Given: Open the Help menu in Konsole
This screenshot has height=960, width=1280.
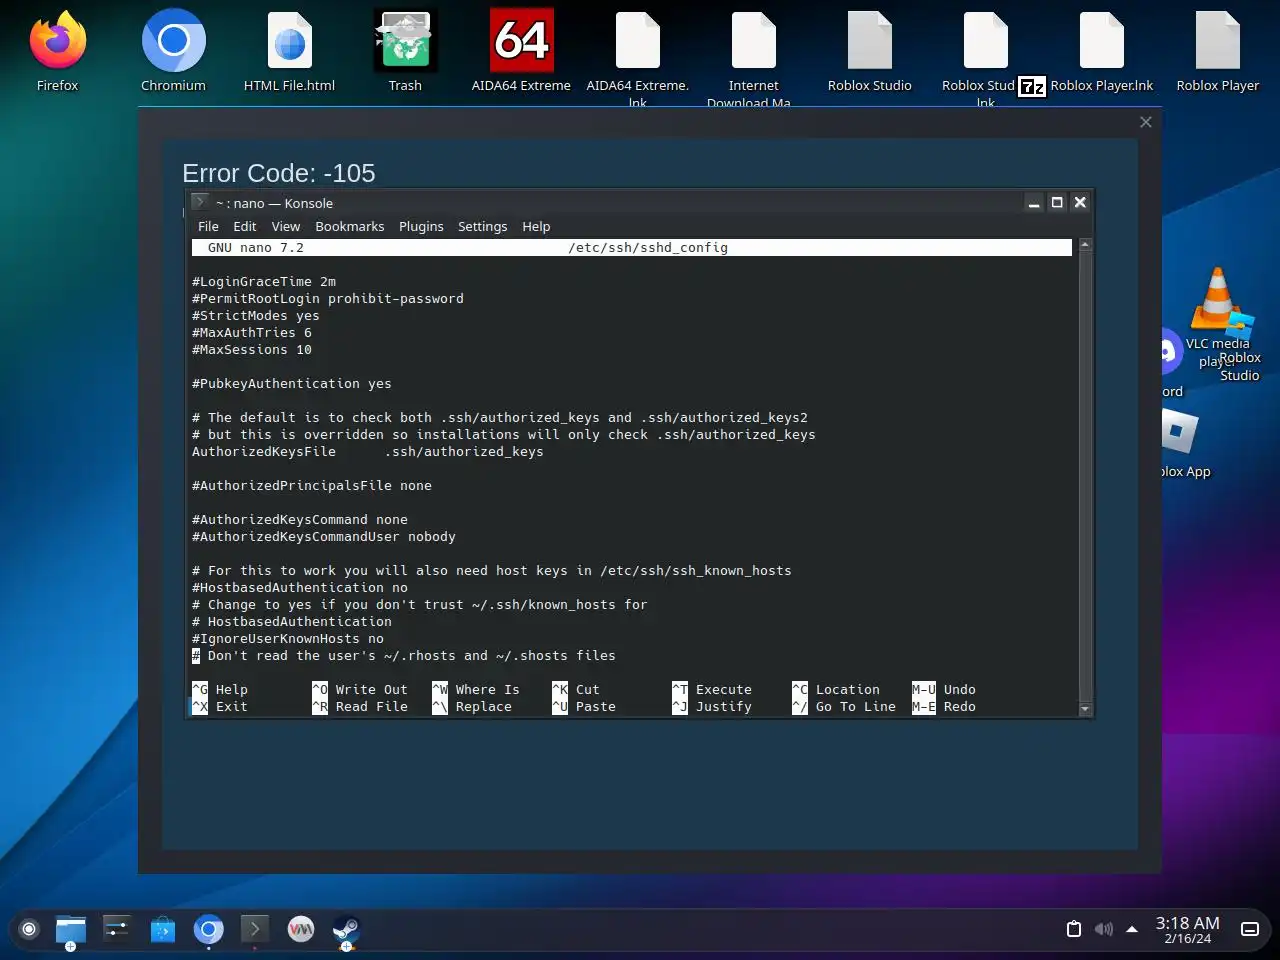Looking at the screenshot, I should (x=536, y=226).
